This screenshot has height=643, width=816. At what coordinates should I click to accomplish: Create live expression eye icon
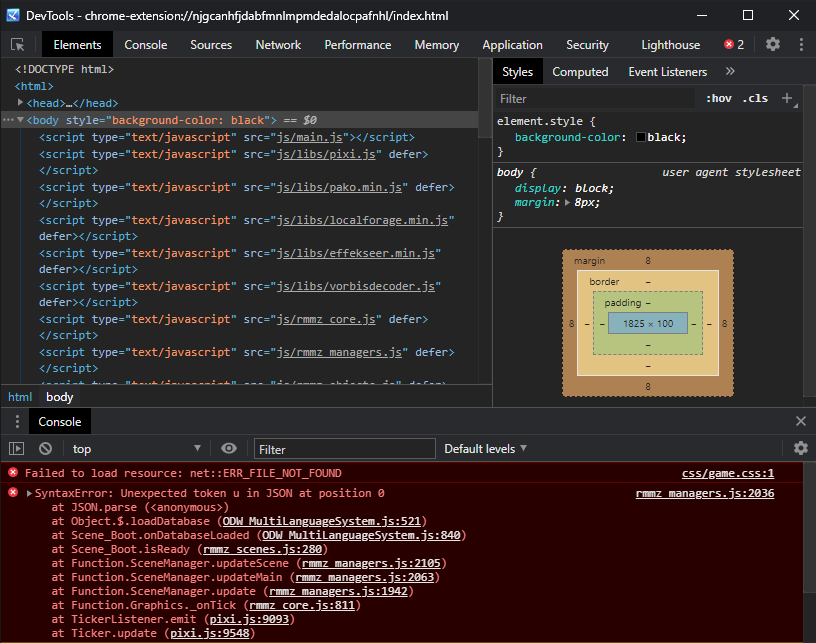pyautogui.click(x=229, y=448)
